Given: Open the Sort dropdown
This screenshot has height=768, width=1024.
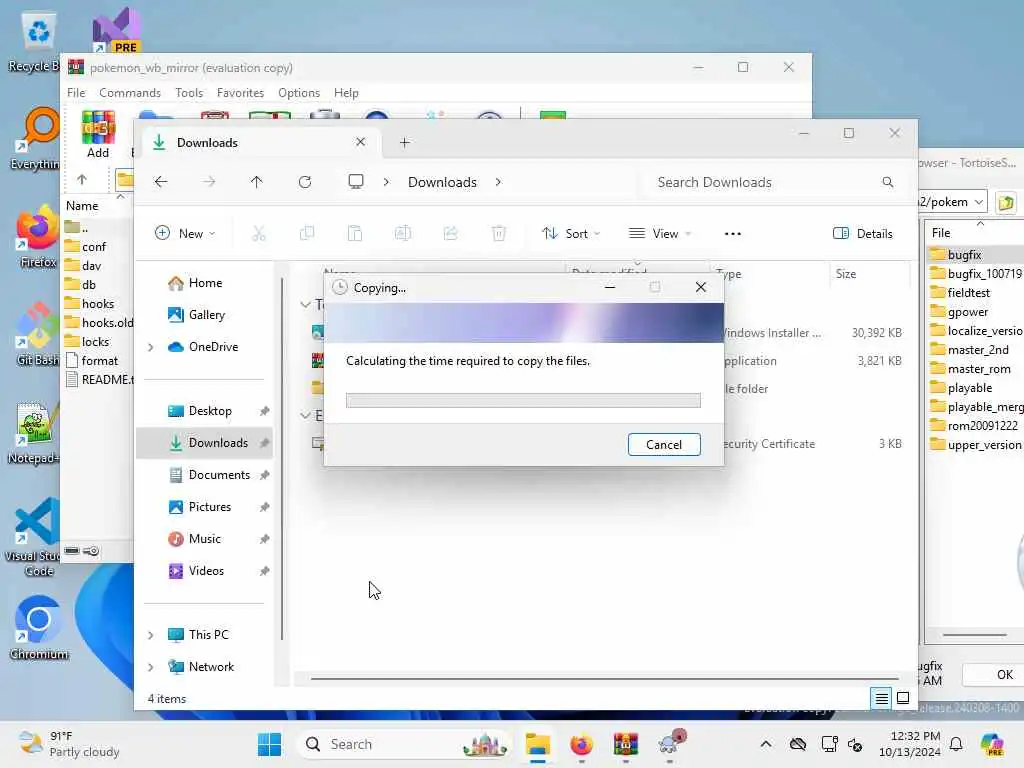Looking at the screenshot, I should (571, 234).
